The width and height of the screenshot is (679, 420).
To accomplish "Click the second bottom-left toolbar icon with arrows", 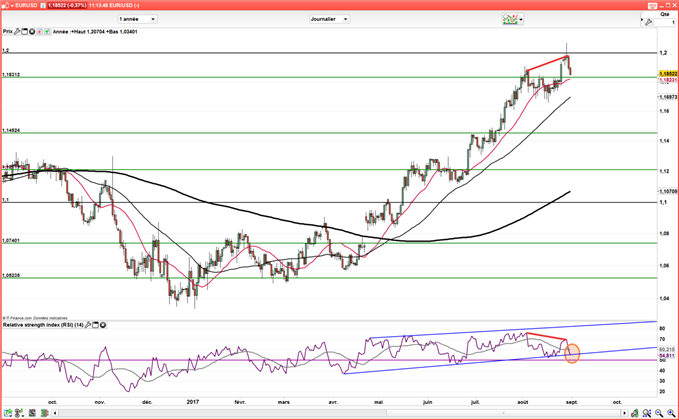I will coord(19,413).
